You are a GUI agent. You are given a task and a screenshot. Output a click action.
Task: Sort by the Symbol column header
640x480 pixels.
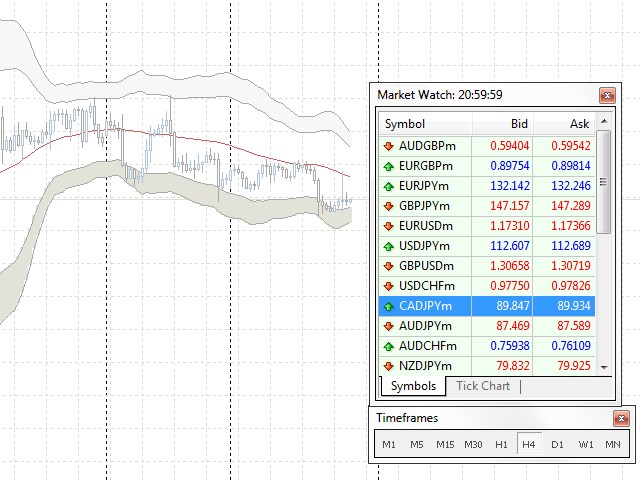[x=426, y=124]
